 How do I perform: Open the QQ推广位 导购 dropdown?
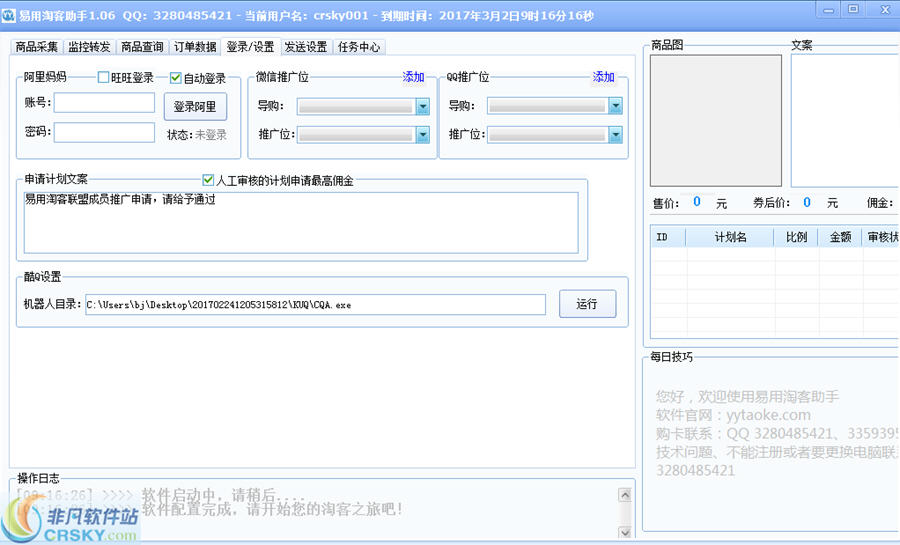[615, 106]
